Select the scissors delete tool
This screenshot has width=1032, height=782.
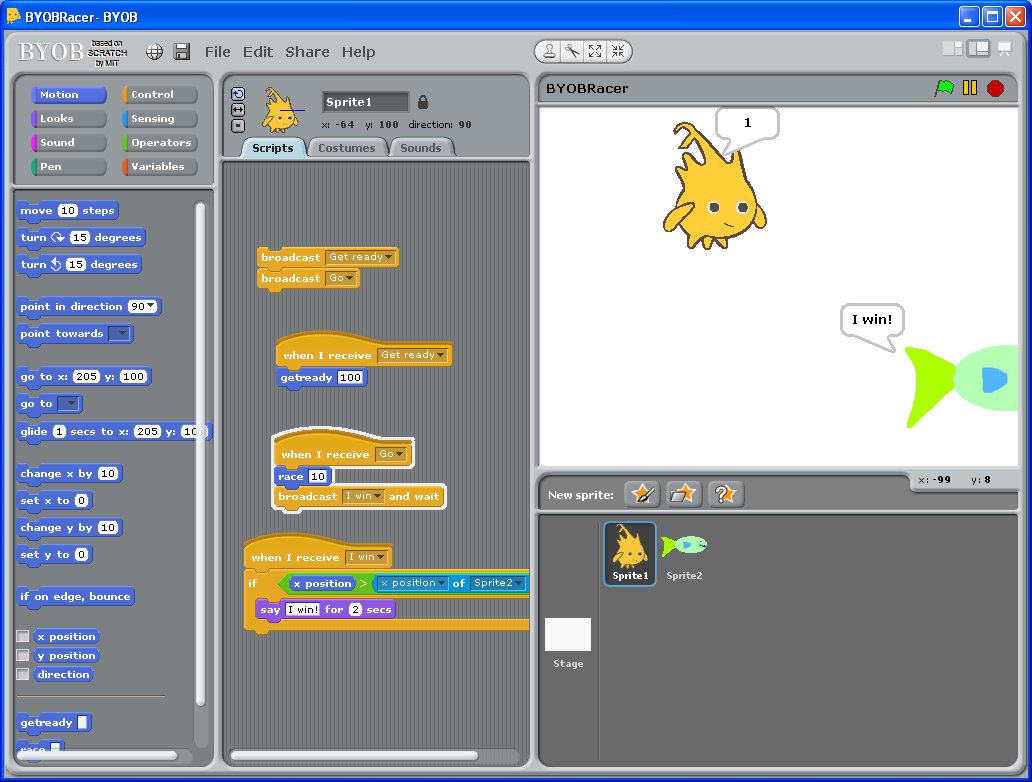pyautogui.click(x=572, y=51)
